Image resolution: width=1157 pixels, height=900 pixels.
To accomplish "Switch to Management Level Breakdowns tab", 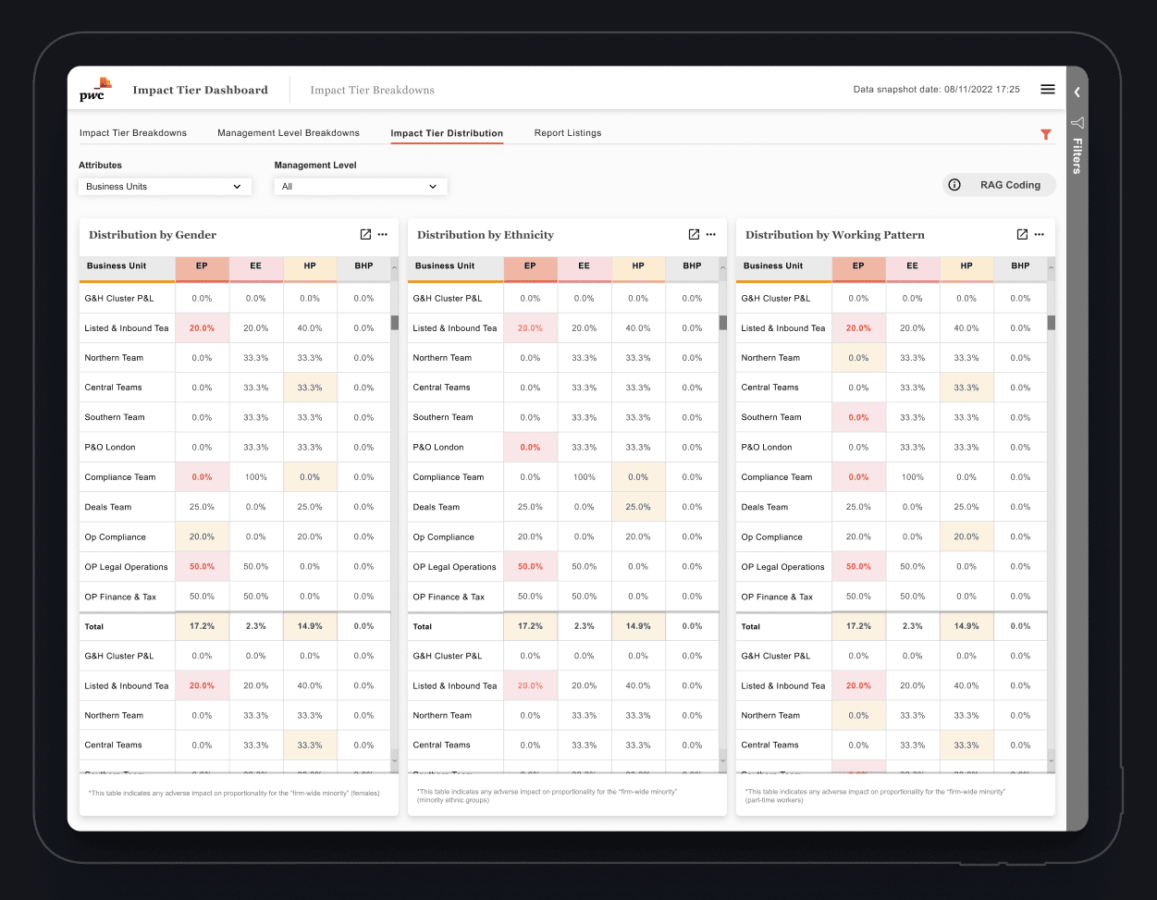I will [x=288, y=133].
